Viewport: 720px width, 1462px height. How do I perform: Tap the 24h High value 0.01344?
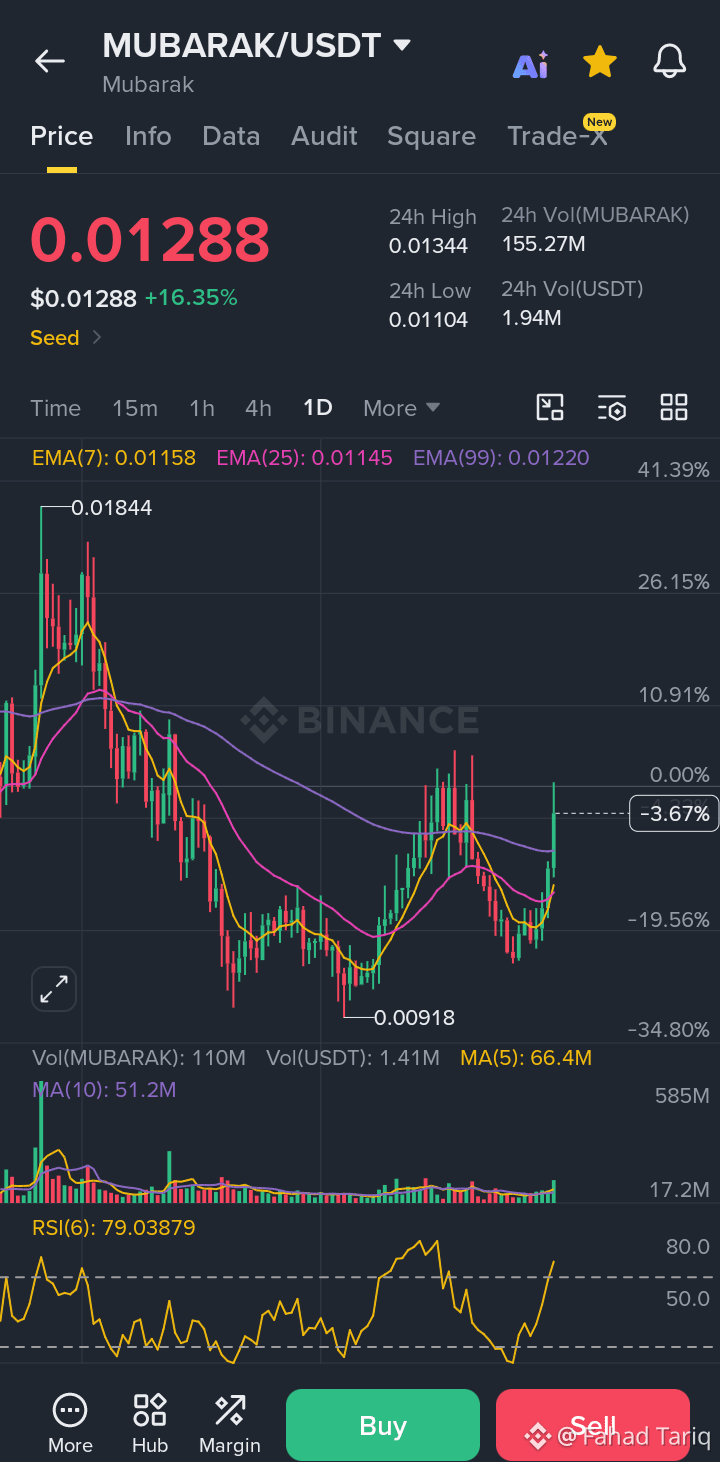pos(428,246)
